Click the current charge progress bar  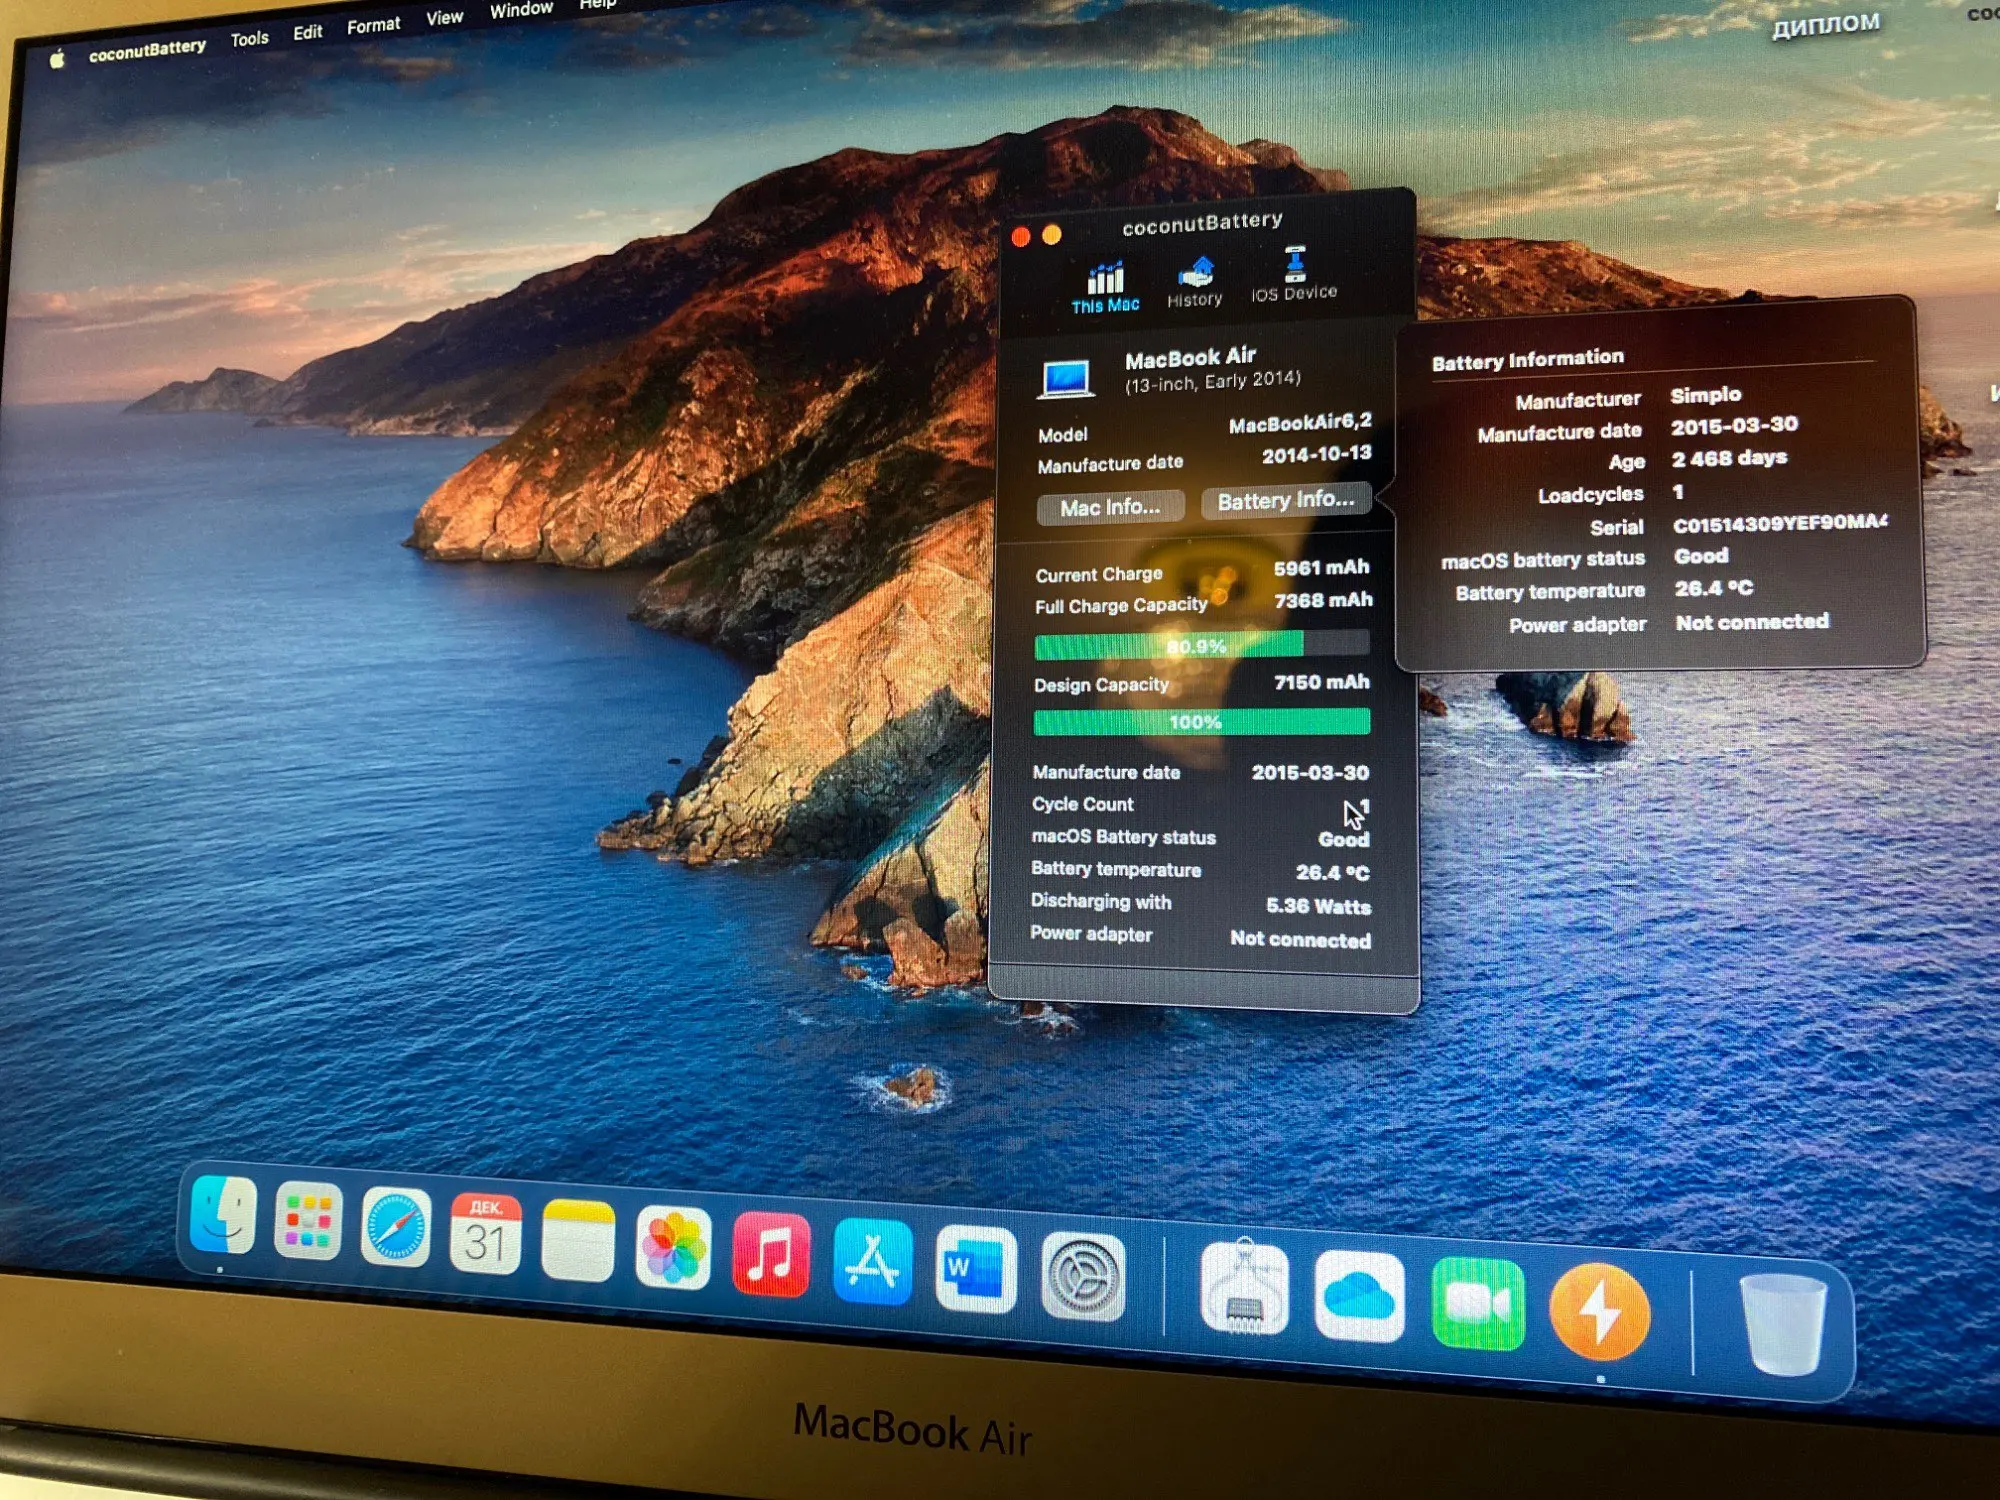[x=1201, y=645]
